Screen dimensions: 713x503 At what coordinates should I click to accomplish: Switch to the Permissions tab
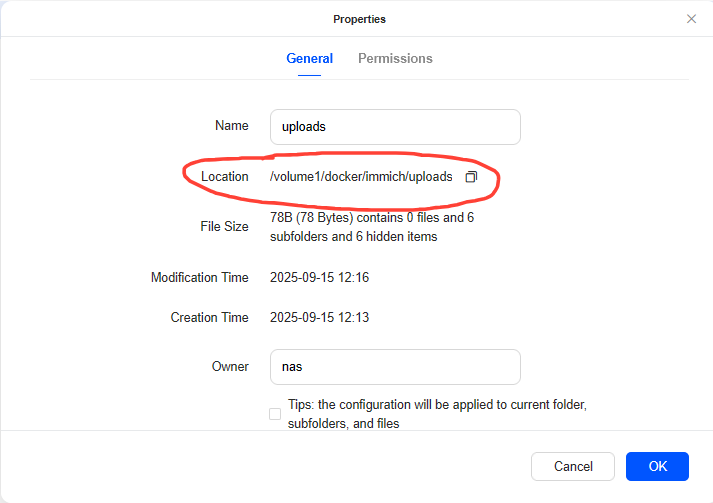click(395, 59)
